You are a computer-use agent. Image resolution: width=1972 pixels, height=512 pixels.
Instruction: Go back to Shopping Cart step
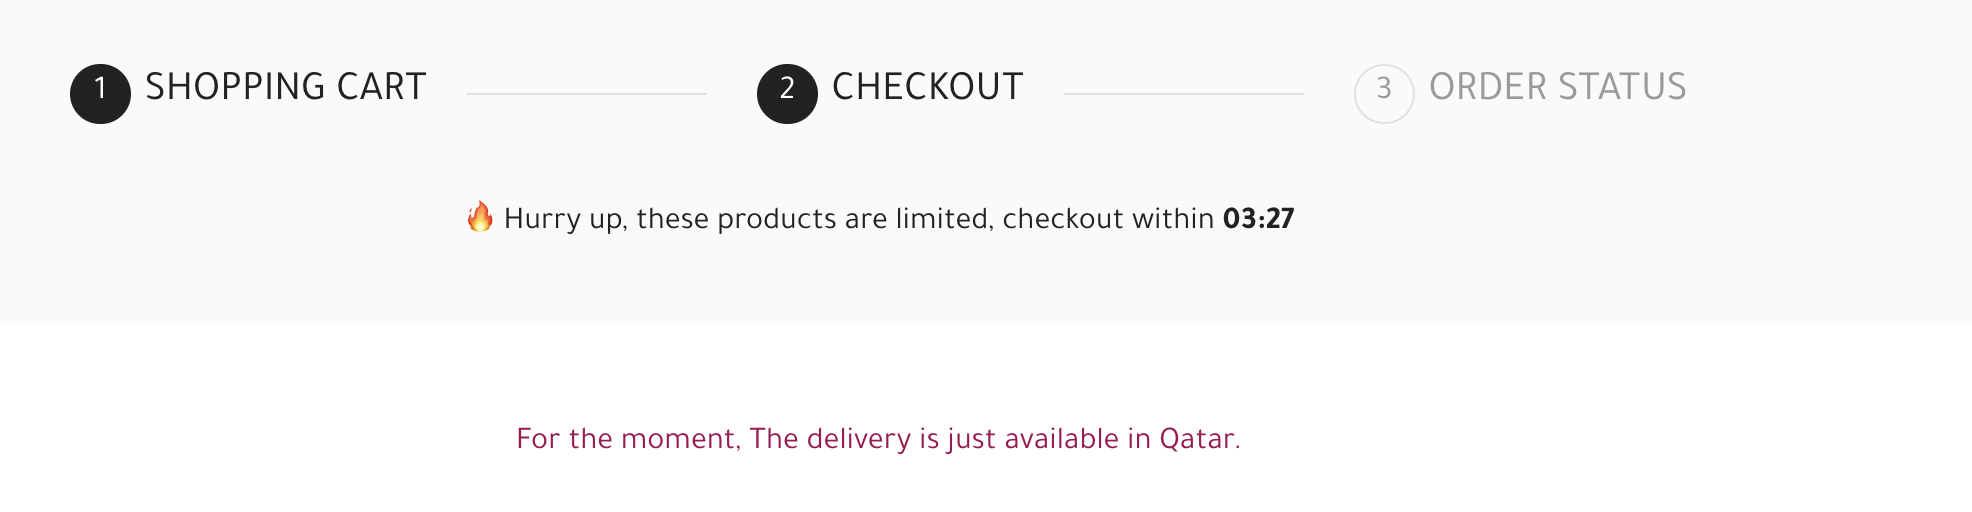[286, 87]
